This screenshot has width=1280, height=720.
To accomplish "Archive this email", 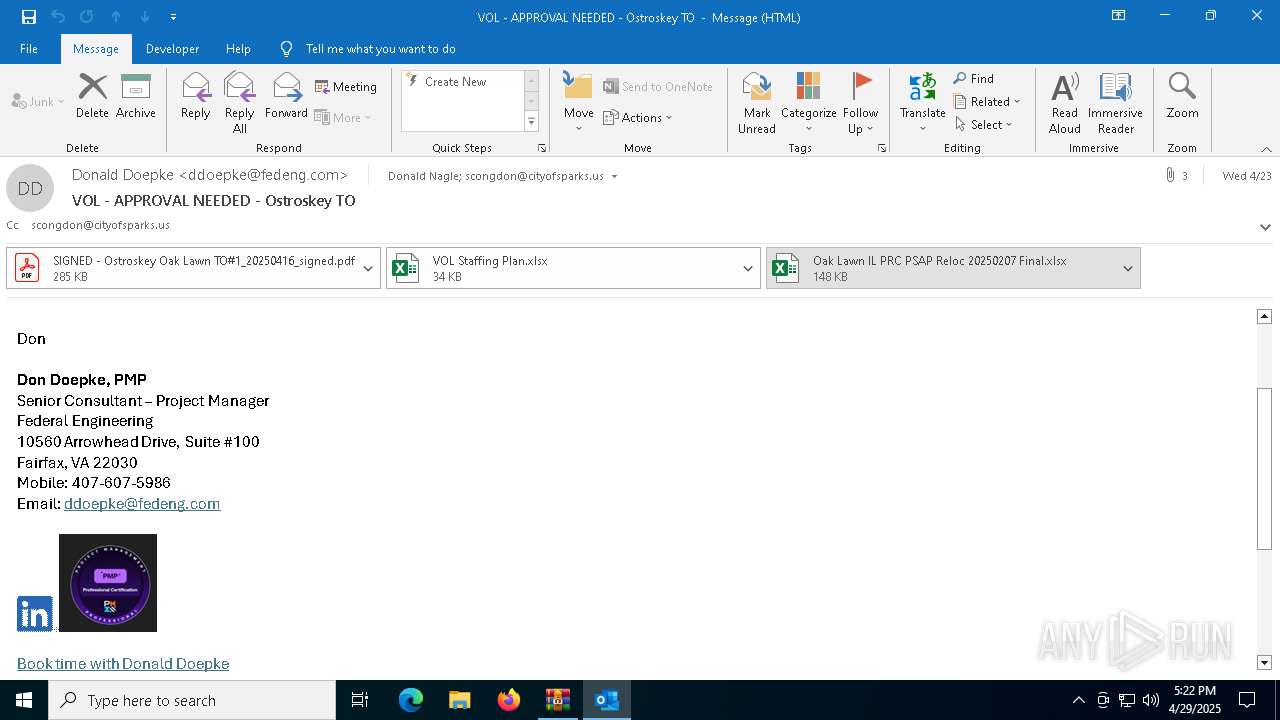I will pos(136,97).
